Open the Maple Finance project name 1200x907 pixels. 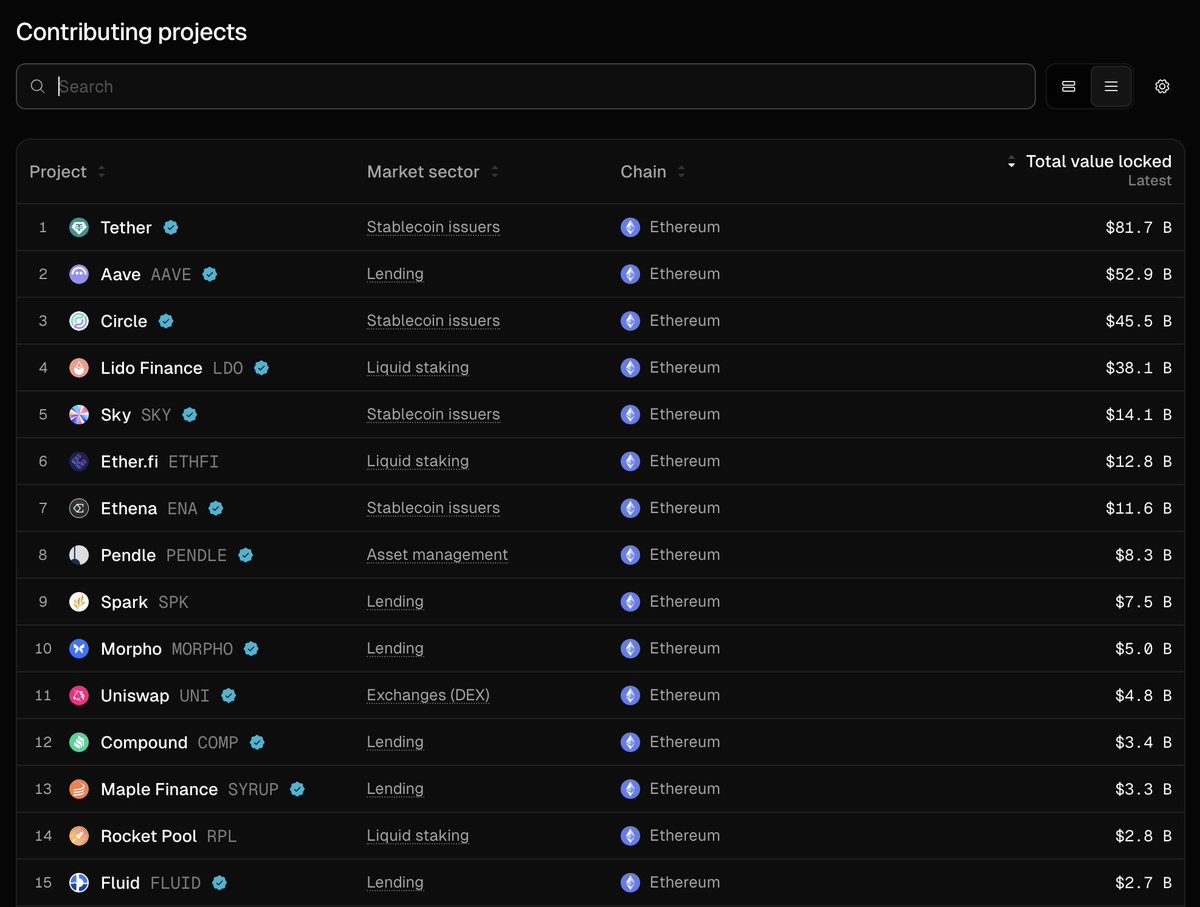click(x=159, y=789)
